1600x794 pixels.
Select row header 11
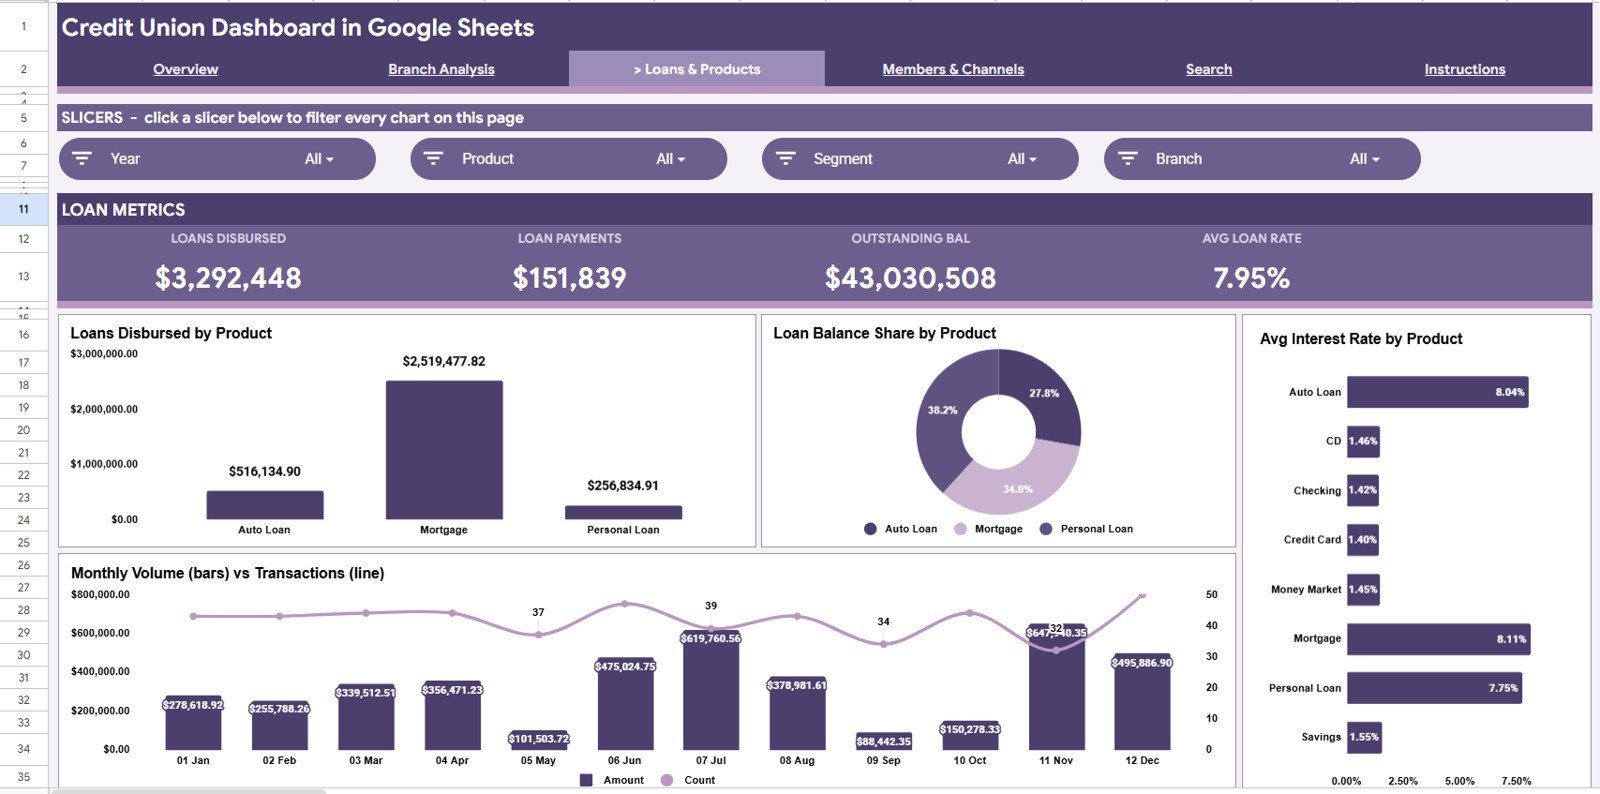click(x=24, y=209)
